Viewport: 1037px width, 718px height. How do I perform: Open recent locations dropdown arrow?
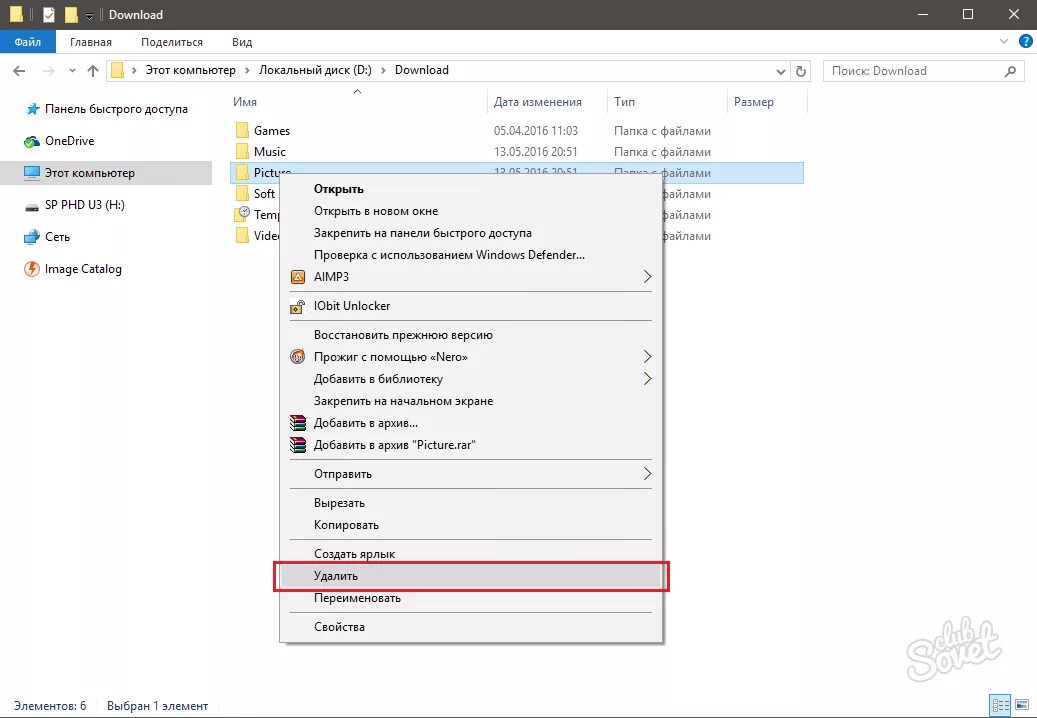[x=72, y=71]
